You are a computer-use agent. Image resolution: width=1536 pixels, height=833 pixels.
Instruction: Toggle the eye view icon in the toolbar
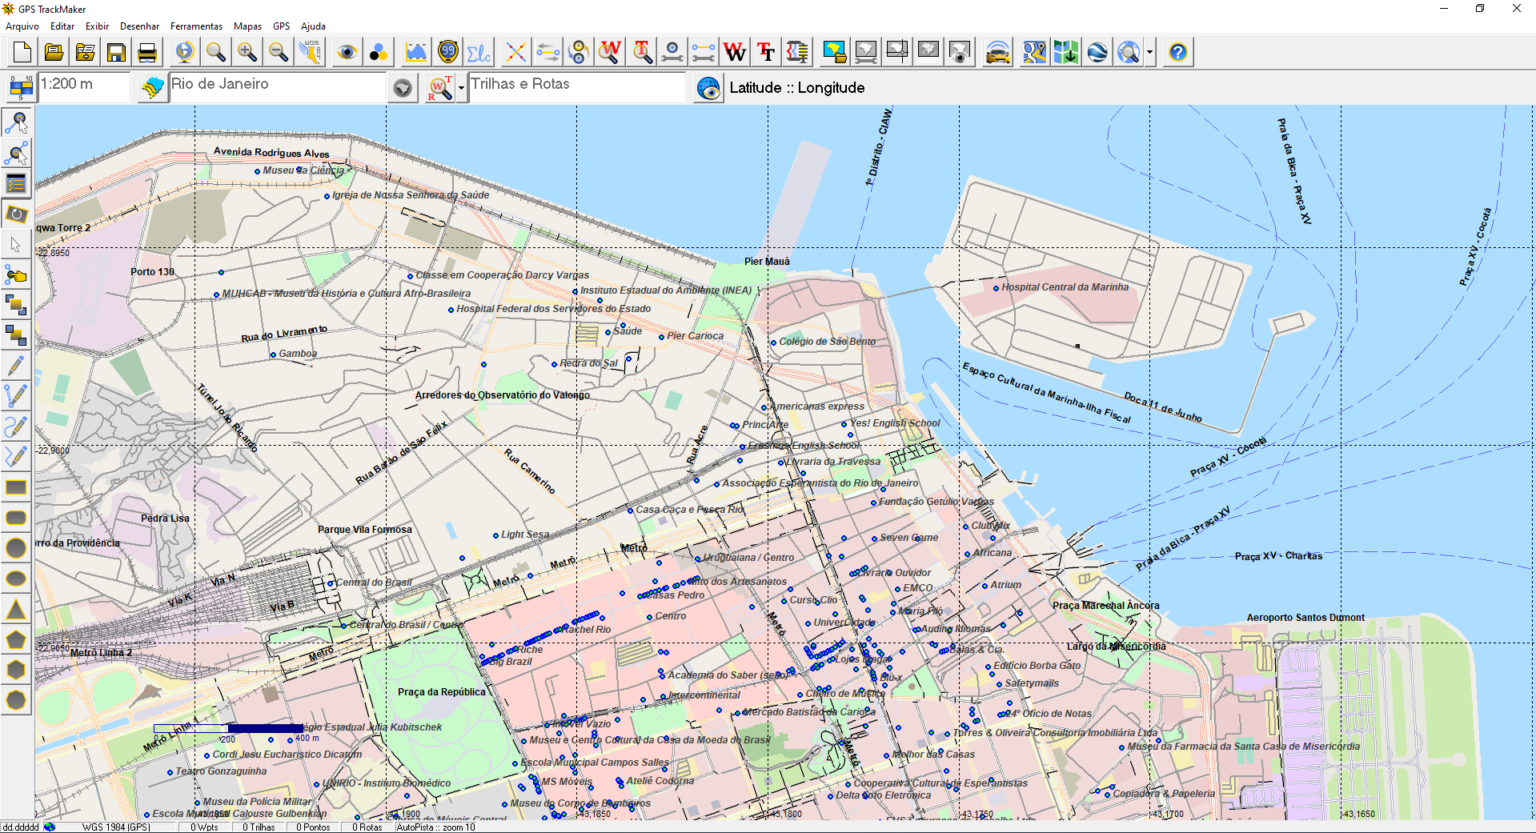pyautogui.click(x=347, y=52)
